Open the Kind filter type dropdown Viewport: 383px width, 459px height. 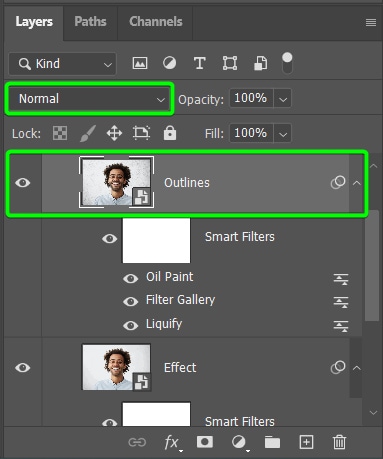(x=63, y=63)
